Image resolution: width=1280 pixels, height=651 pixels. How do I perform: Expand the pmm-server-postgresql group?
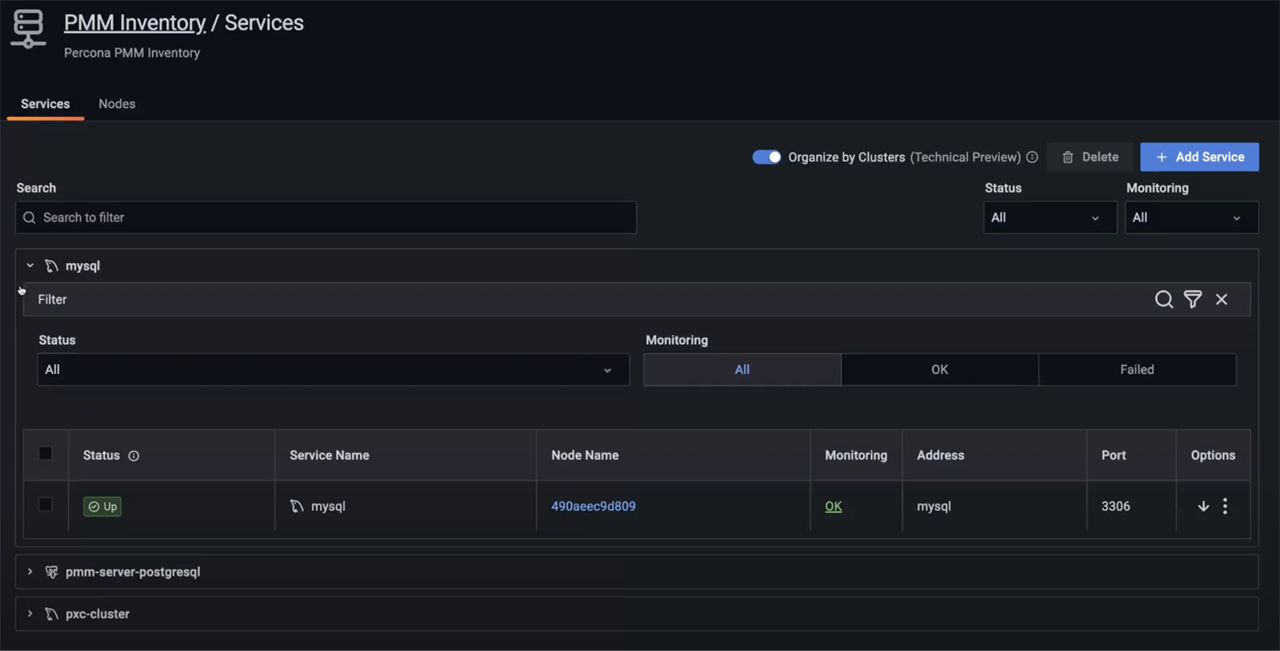pyautogui.click(x=30, y=572)
